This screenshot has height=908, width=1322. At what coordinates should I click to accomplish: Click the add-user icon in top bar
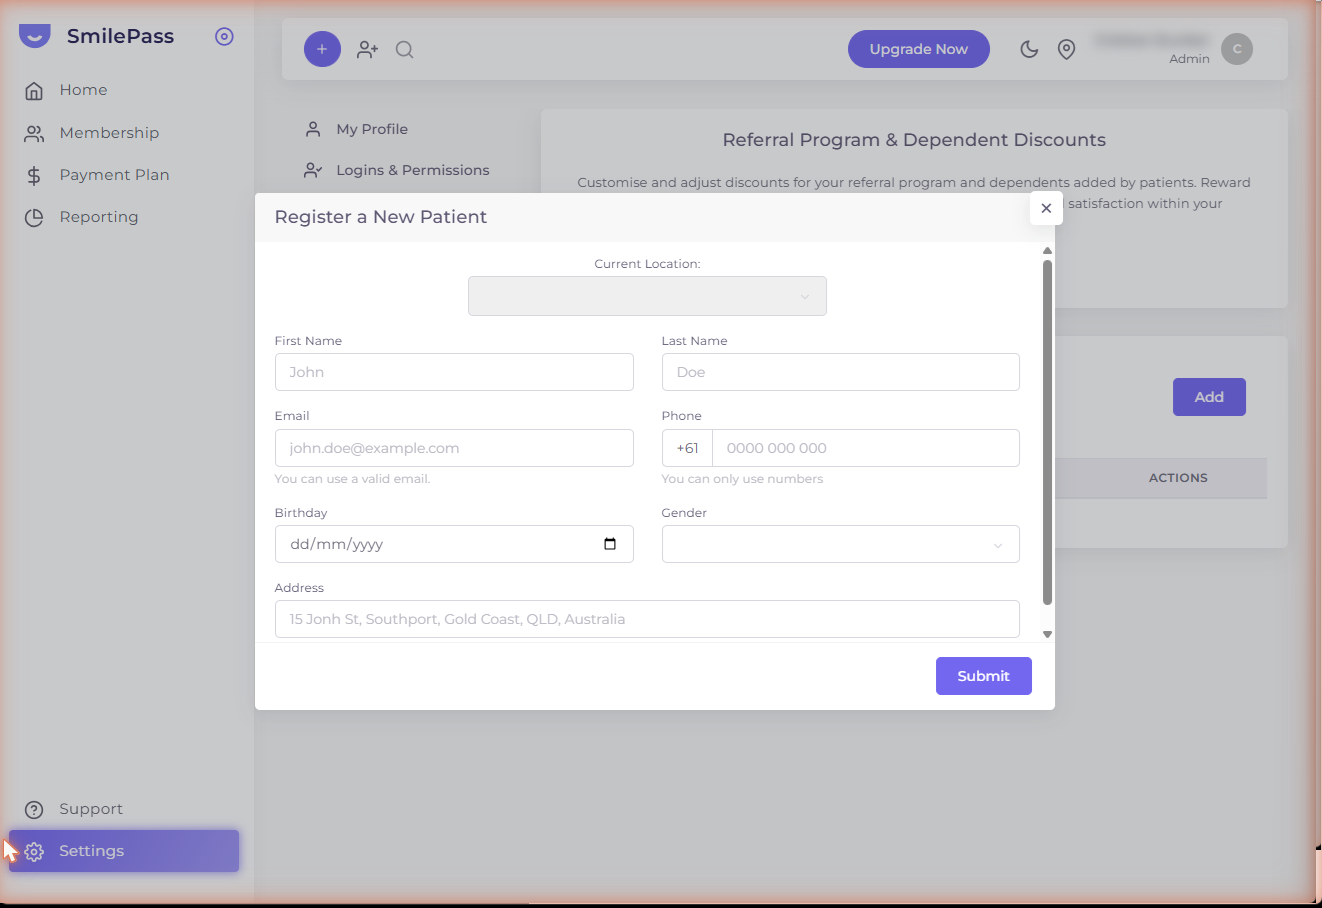click(x=368, y=49)
